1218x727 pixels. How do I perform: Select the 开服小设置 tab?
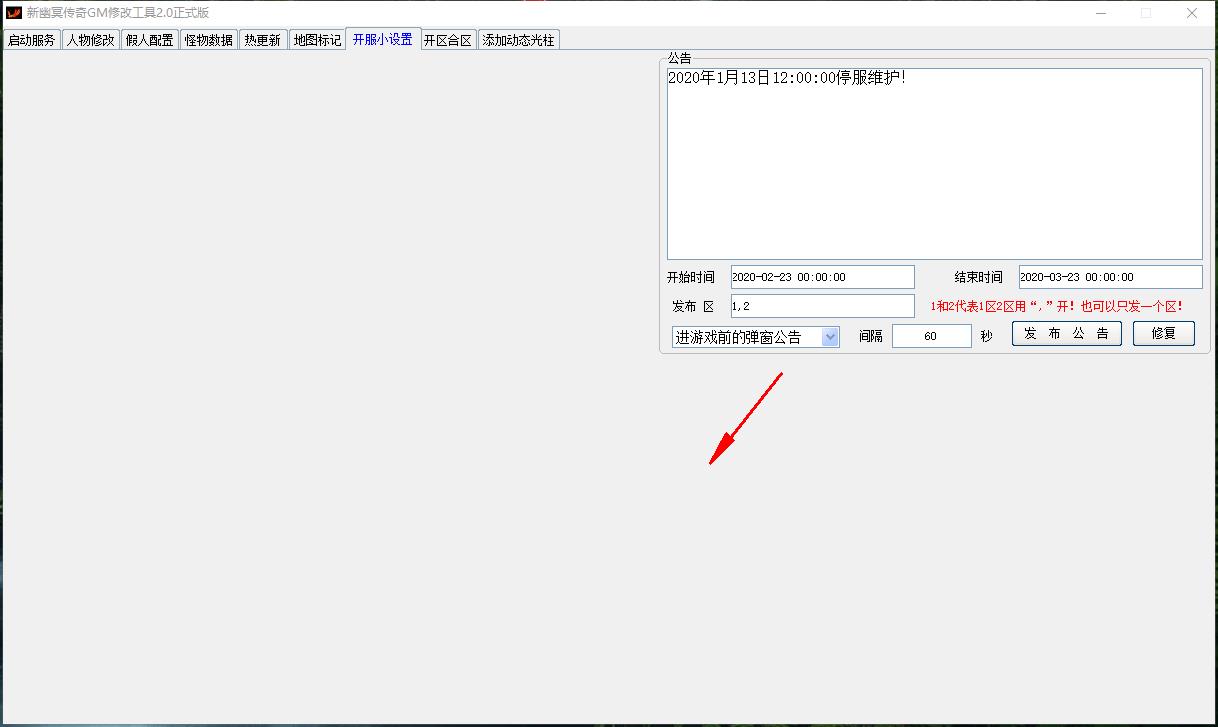coord(383,39)
